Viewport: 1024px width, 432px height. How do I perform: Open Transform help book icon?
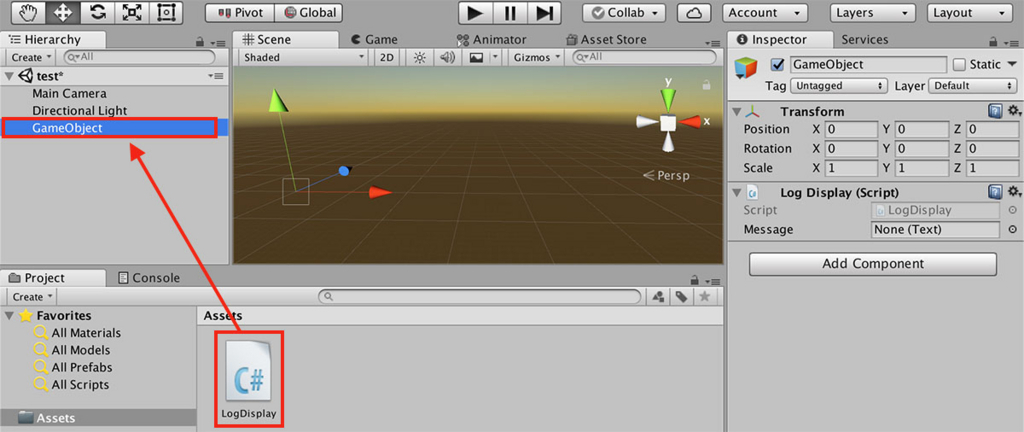(995, 112)
